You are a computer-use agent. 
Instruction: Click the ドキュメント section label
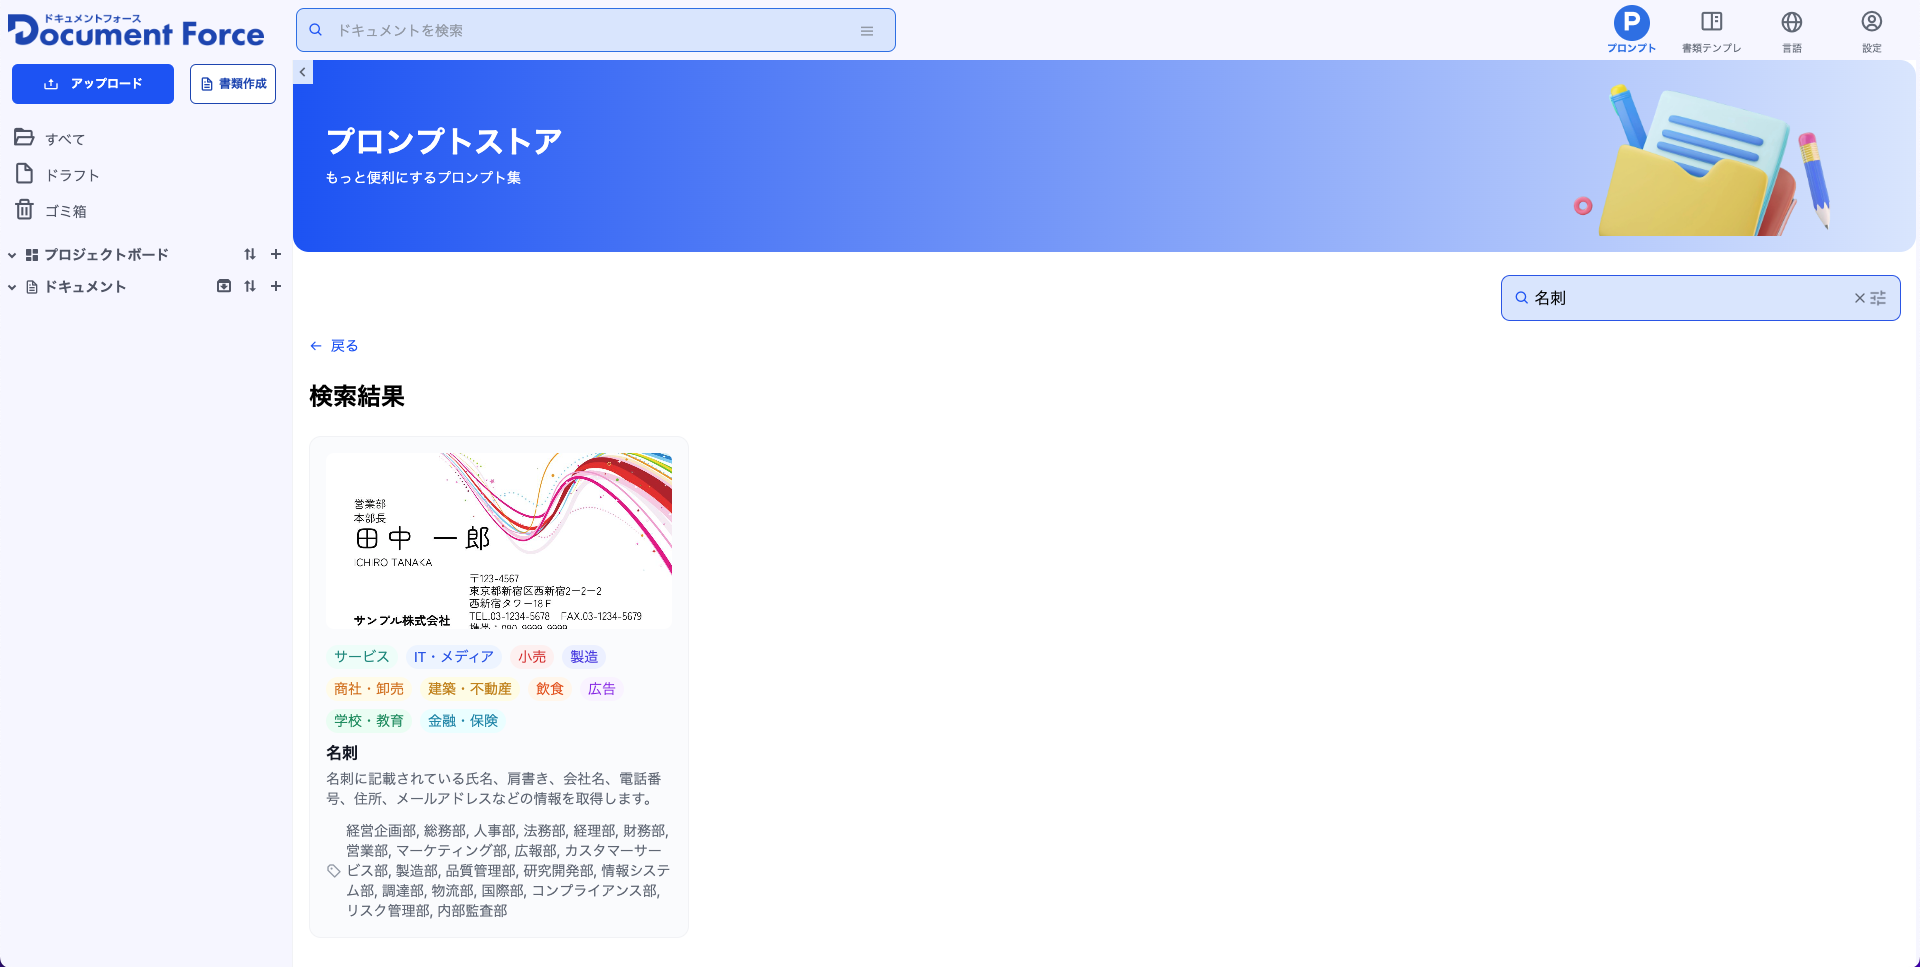[x=85, y=287]
